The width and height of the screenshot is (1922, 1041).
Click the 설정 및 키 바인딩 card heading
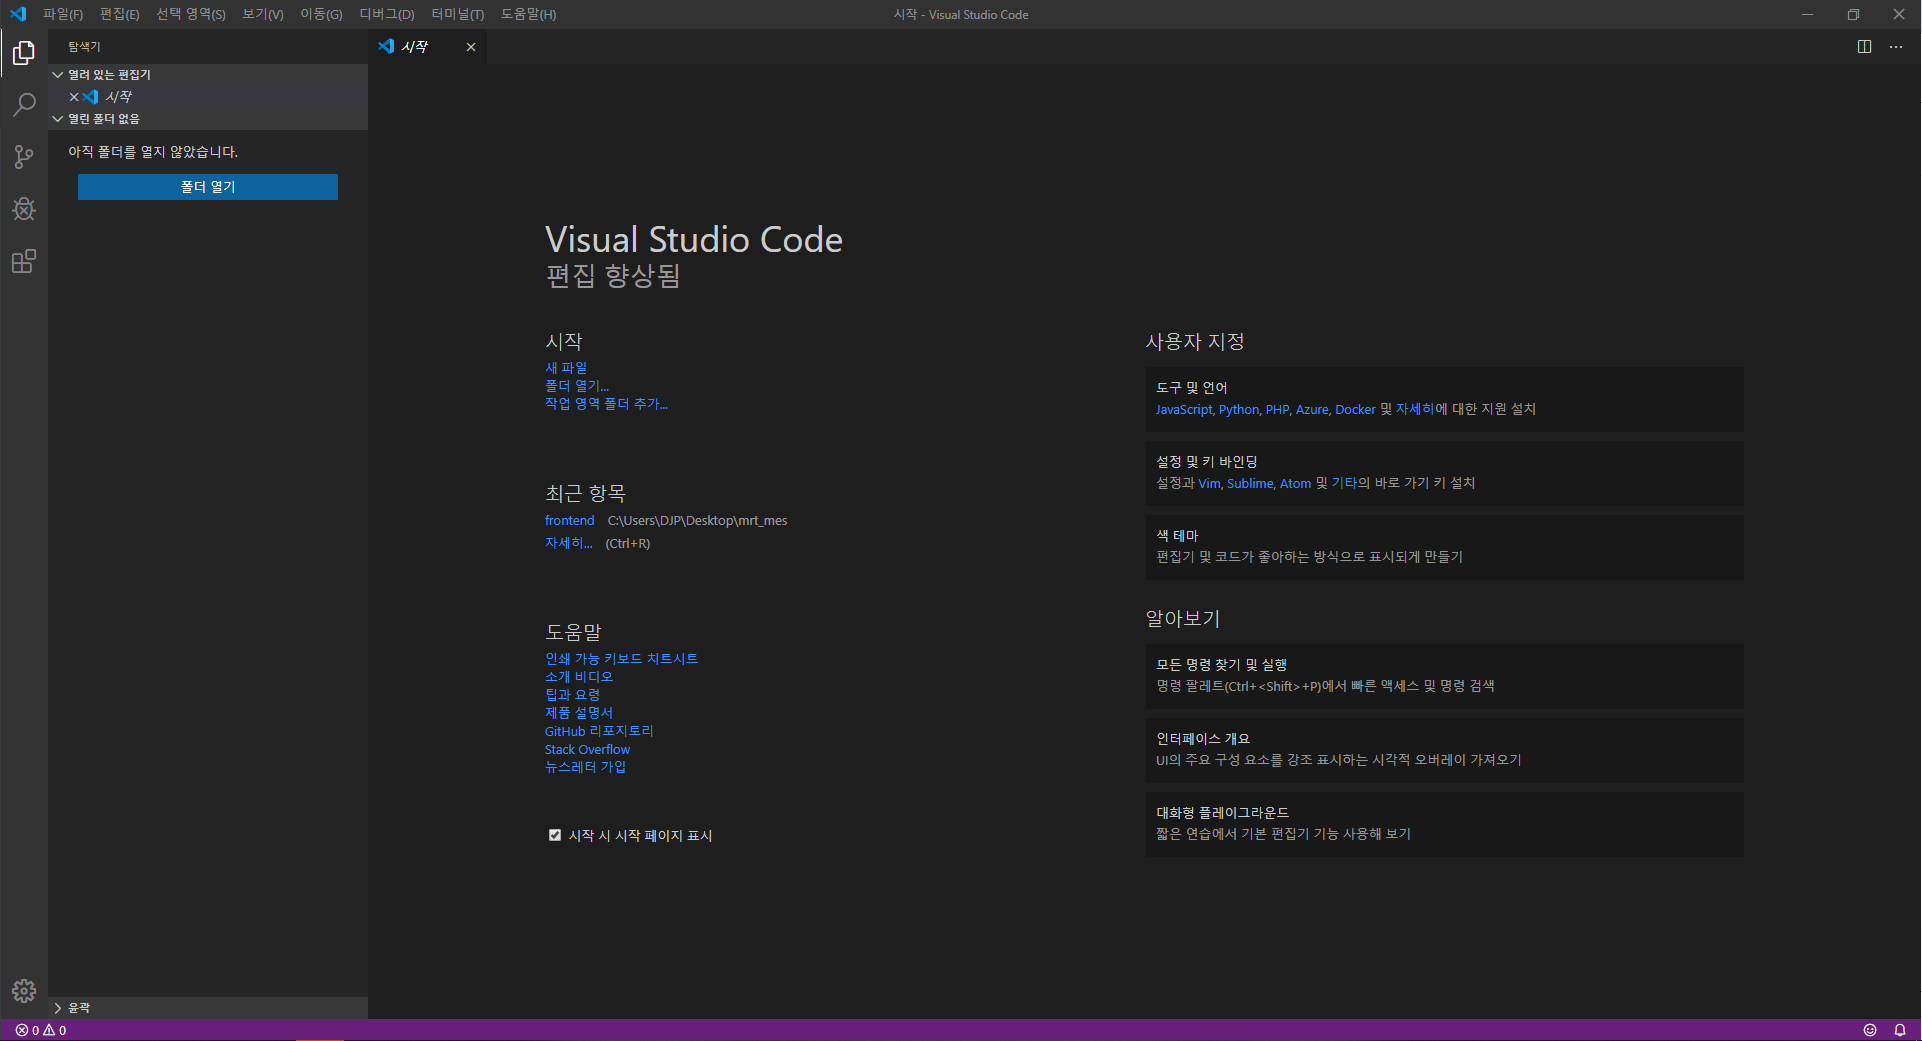coord(1207,462)
